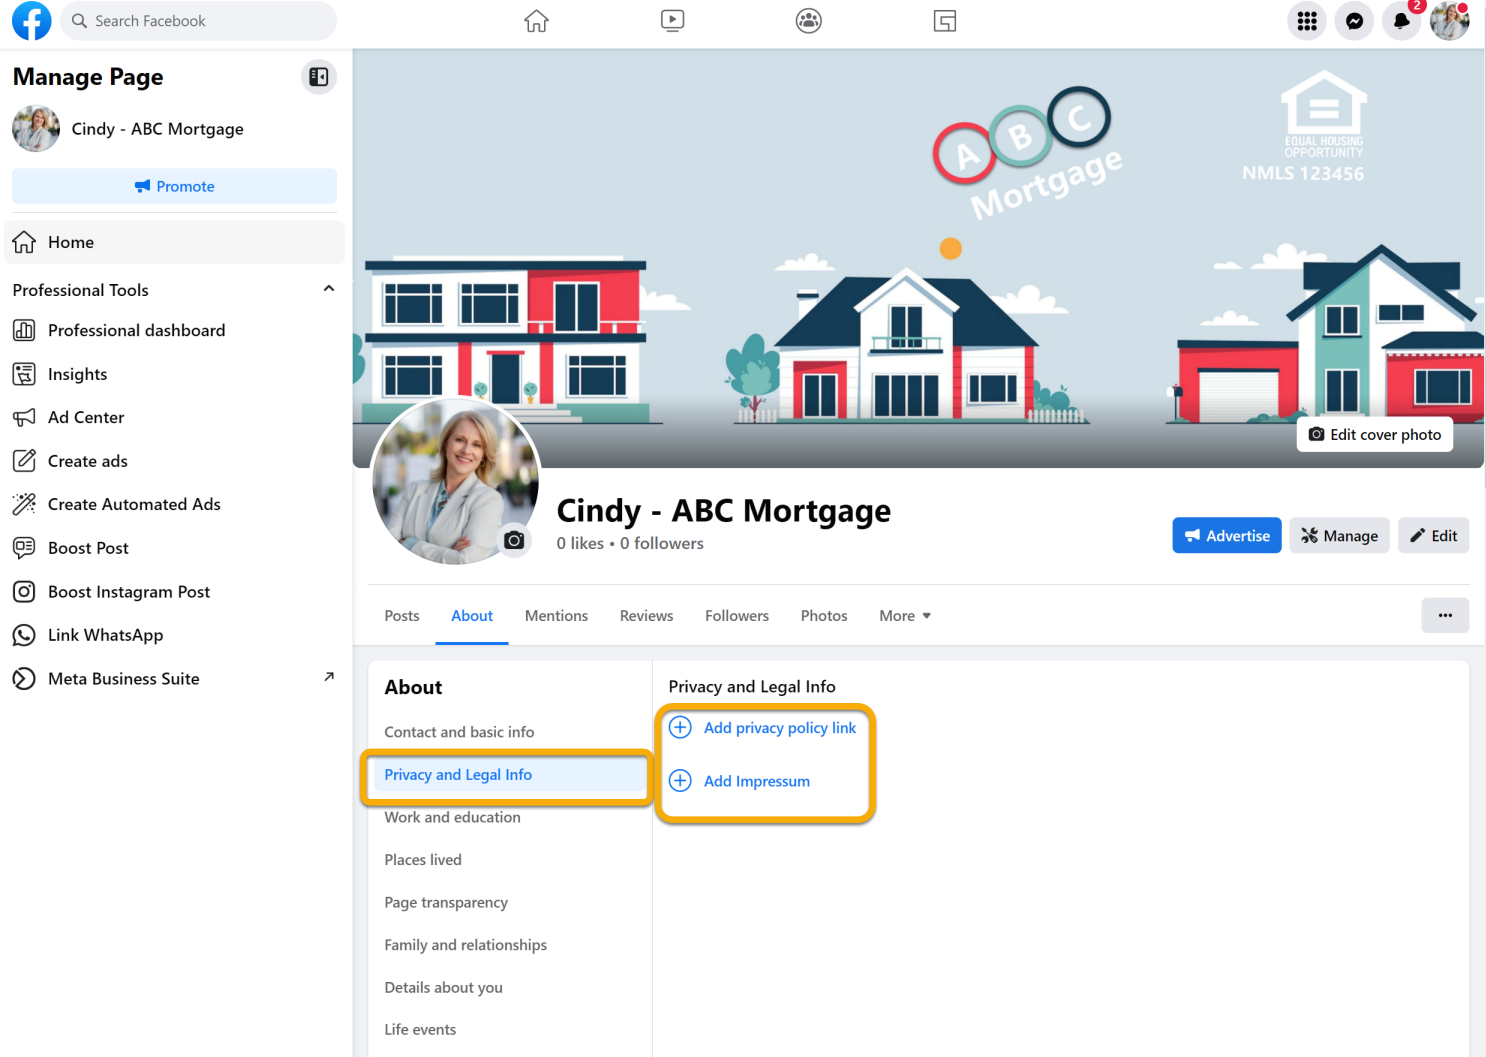Switch to the Posts tab
Image resolution: width=1486 pixels, height=1057 pixels.
point(402,616)
